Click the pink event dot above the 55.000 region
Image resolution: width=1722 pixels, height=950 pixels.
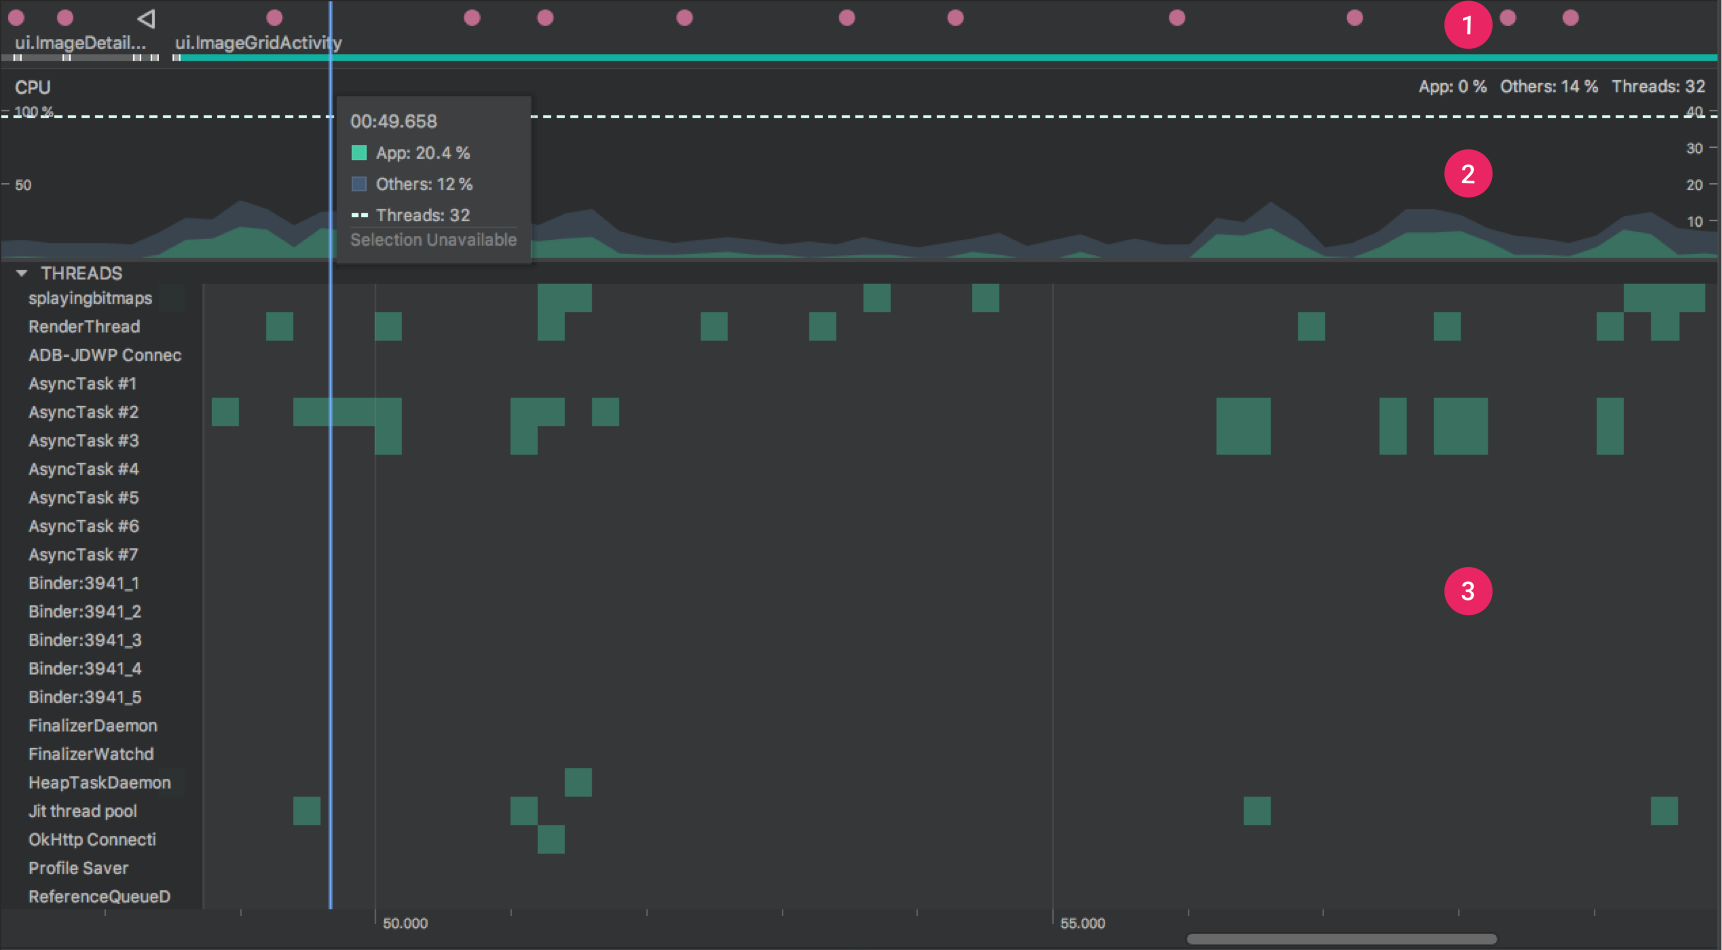(x=1176, y=17)
